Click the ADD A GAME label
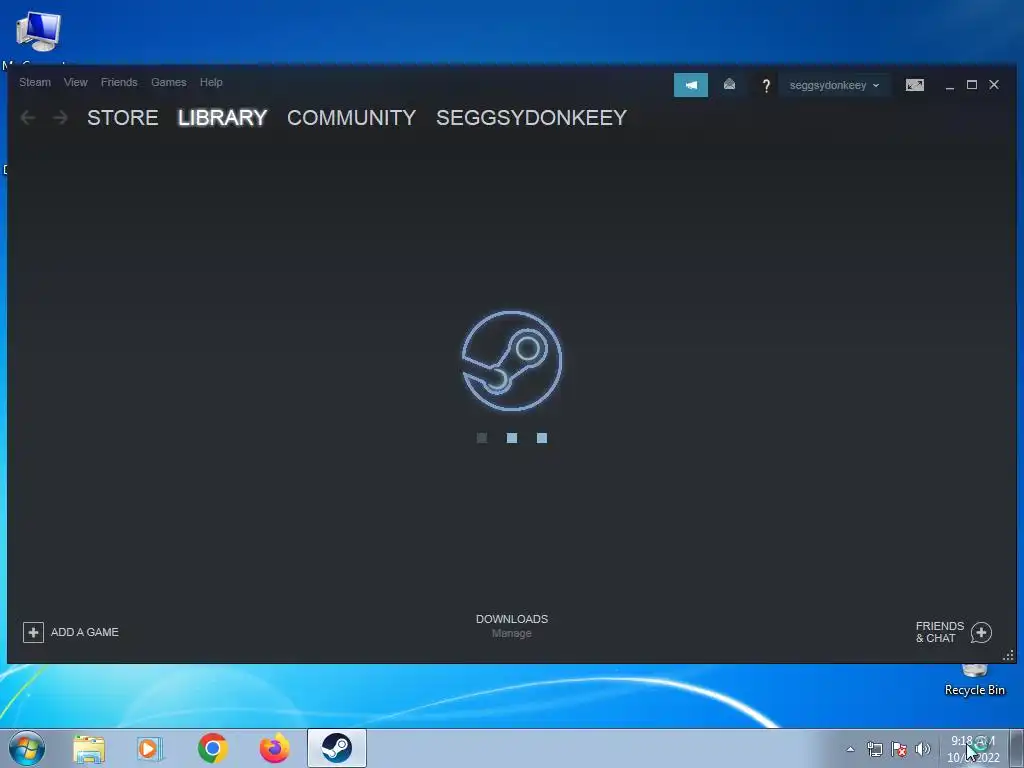Screen dimensions: 1024x768 tap(85, 632)
